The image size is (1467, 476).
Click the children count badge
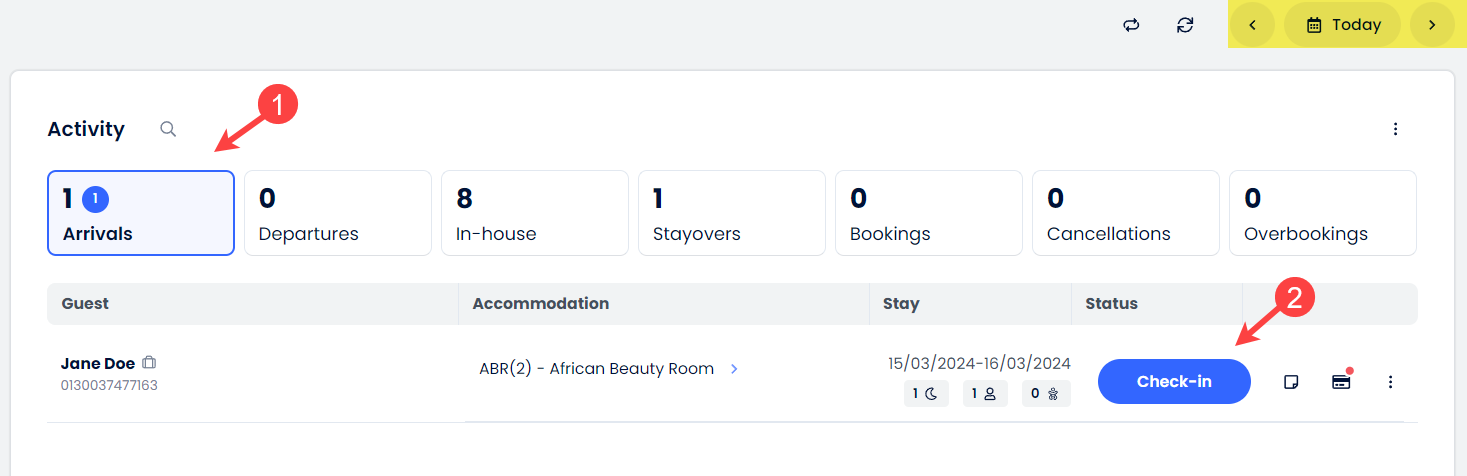[1045, 394]
